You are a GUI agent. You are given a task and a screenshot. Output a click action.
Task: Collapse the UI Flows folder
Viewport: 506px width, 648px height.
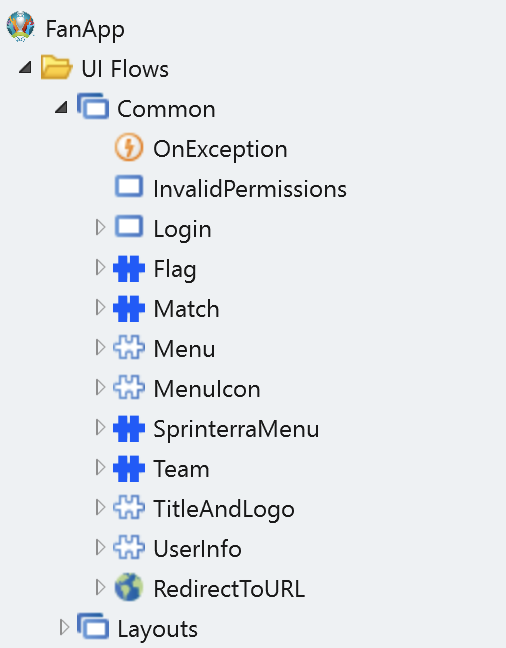coord(26,67)
